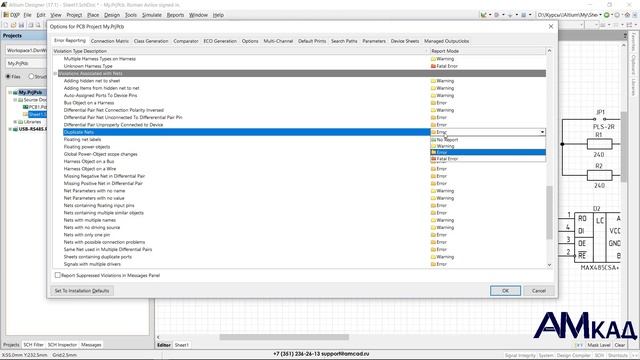Choose No Report in dropdown list
Screen dimensions: 640x360
[x=488, y=140]
